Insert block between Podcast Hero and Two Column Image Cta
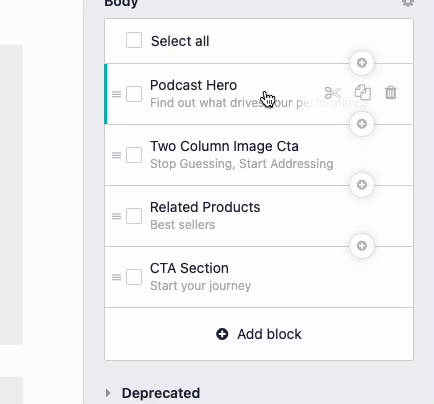This screenshot has height=404, width=434. [362, 124]
